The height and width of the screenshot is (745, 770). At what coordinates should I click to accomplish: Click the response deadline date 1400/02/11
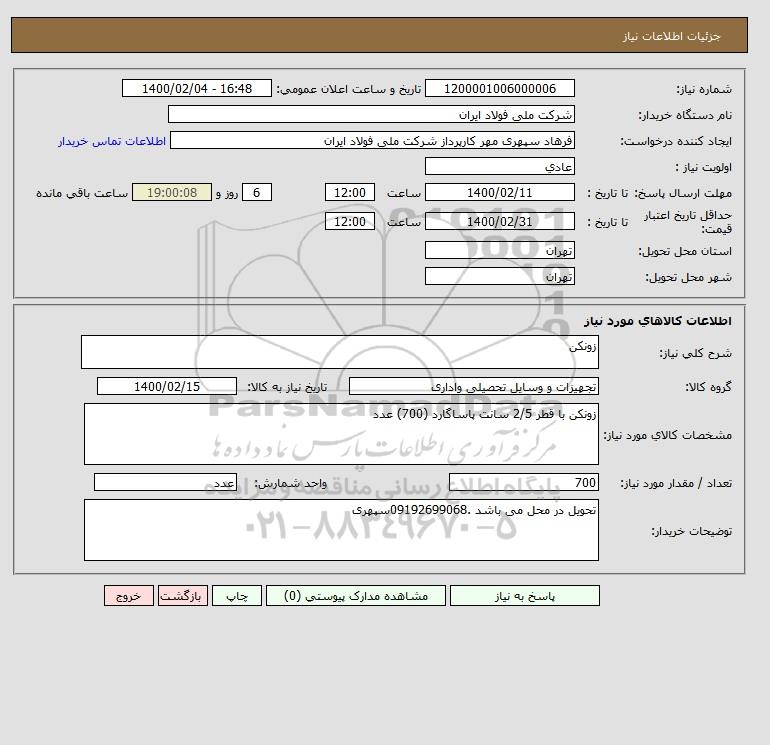[499, 193]
